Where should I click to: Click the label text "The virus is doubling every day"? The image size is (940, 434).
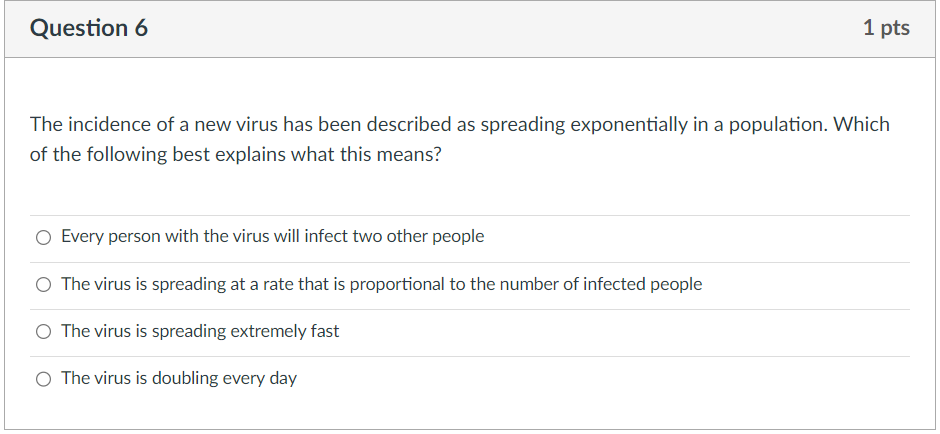[179, 378]
